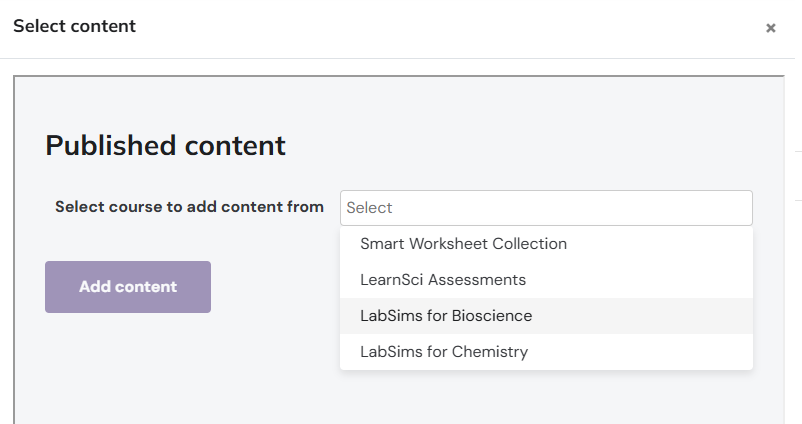Image resolution: width=802 pixels, height=424 pixels.
Task: Pick the LearnSci Assessments option
Action: 442,280
